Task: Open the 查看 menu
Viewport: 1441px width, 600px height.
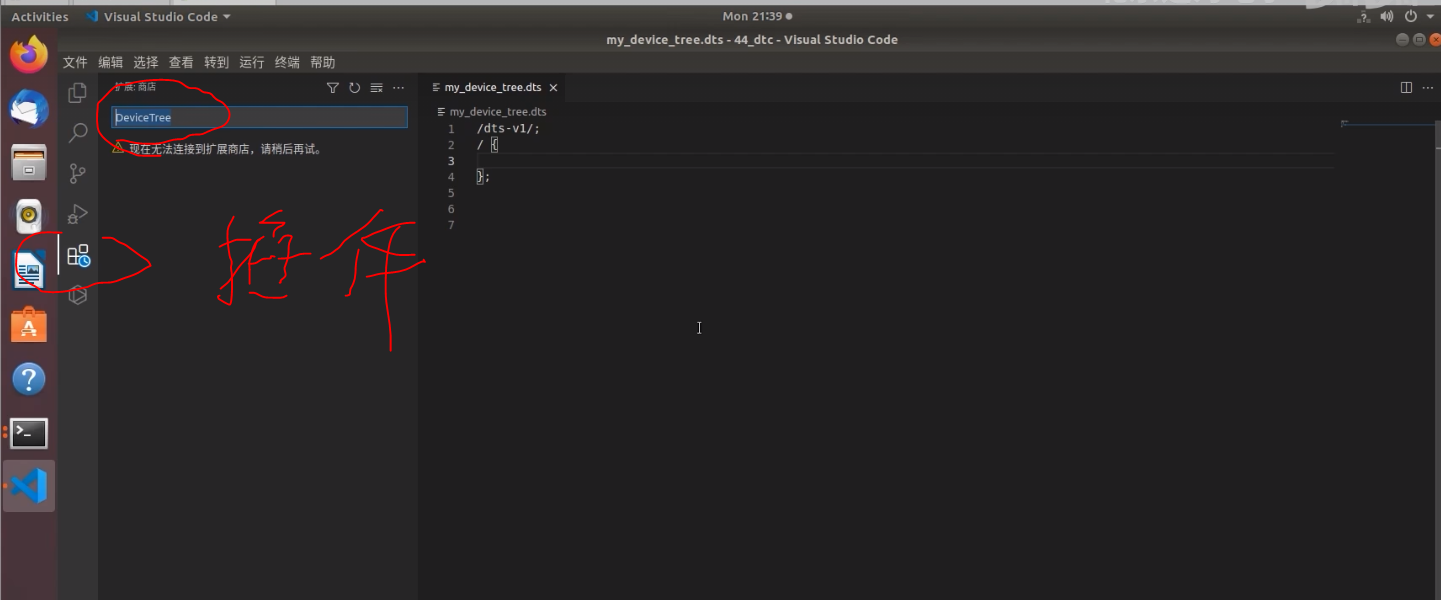Action: click(x=181, y=62)
